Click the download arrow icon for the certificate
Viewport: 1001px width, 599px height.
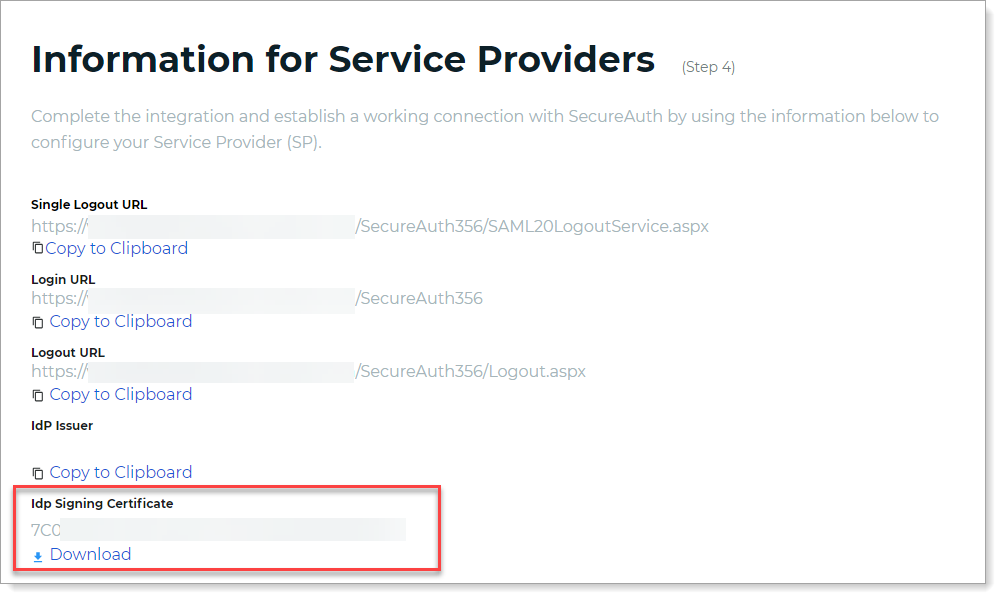[x=38, y=556]
